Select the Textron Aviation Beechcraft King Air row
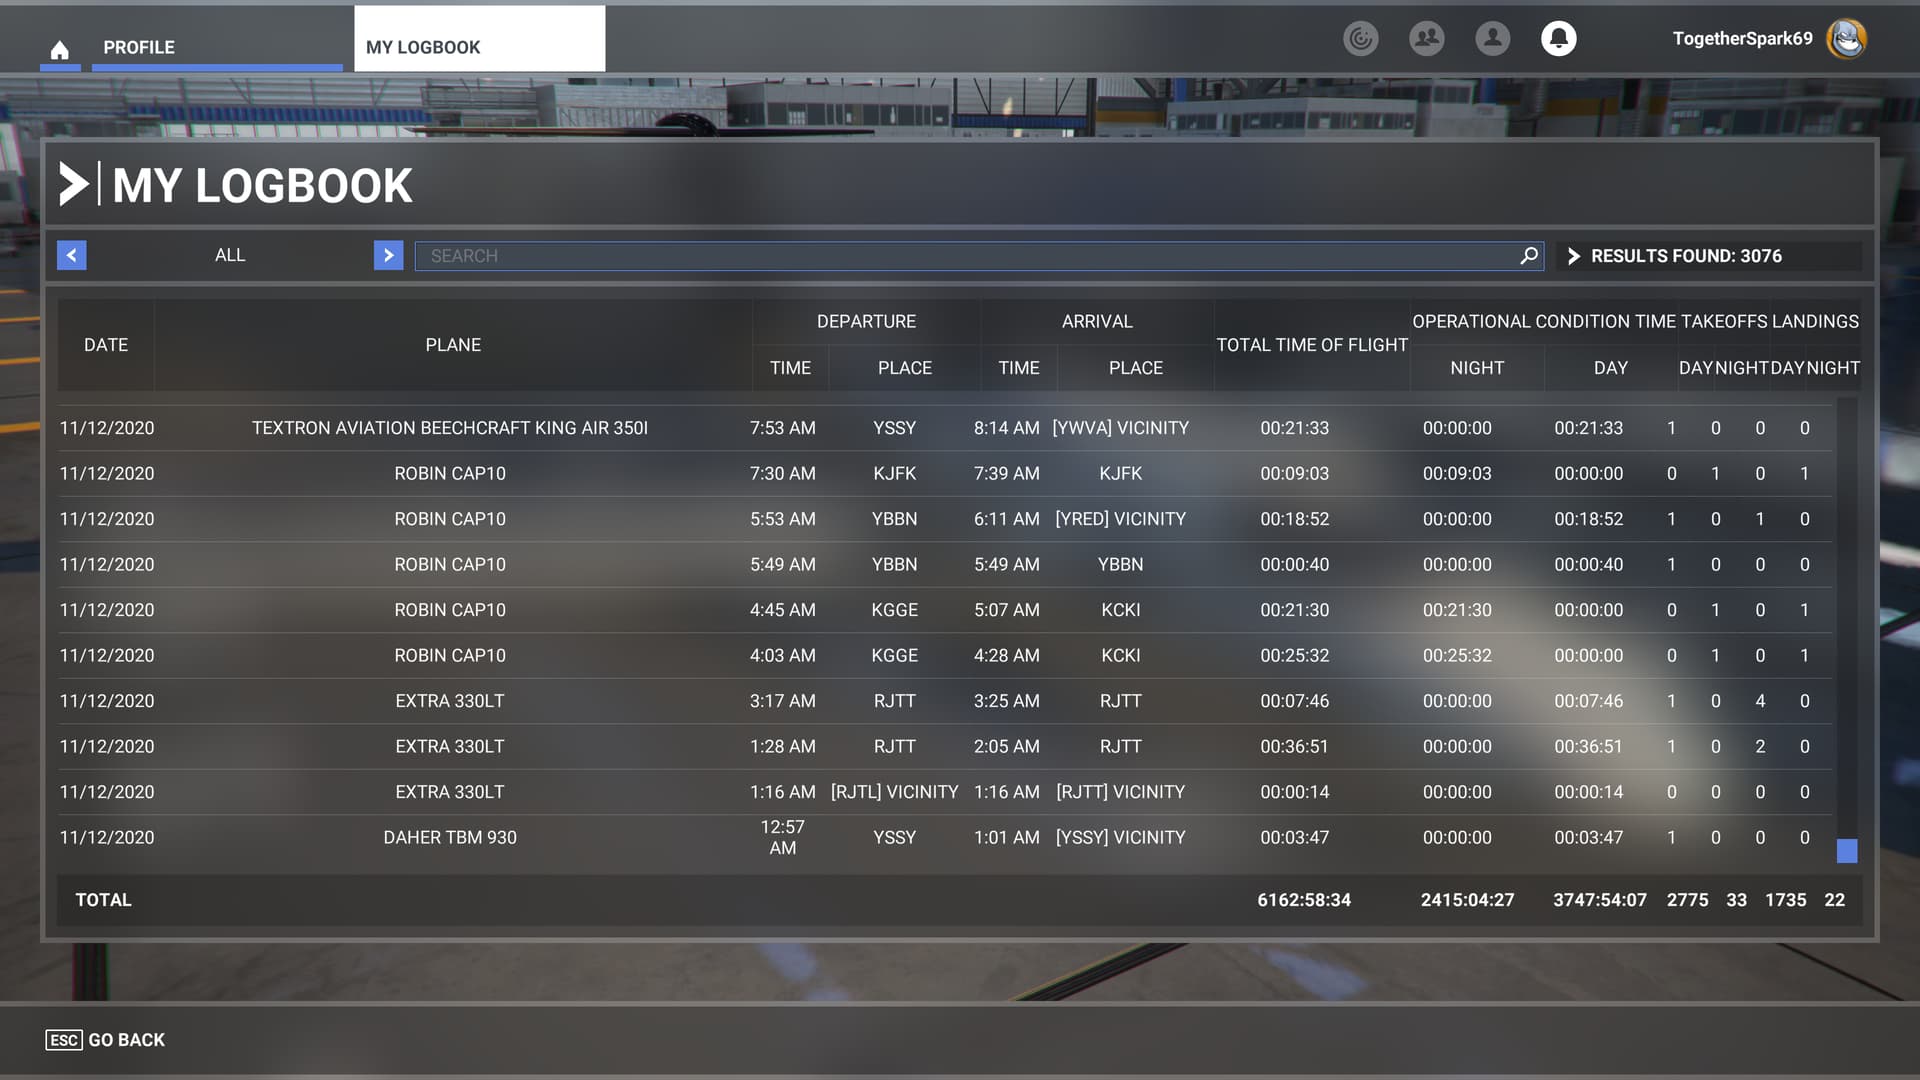Viewport: 1920px width, 1080px height. (945, 428)
